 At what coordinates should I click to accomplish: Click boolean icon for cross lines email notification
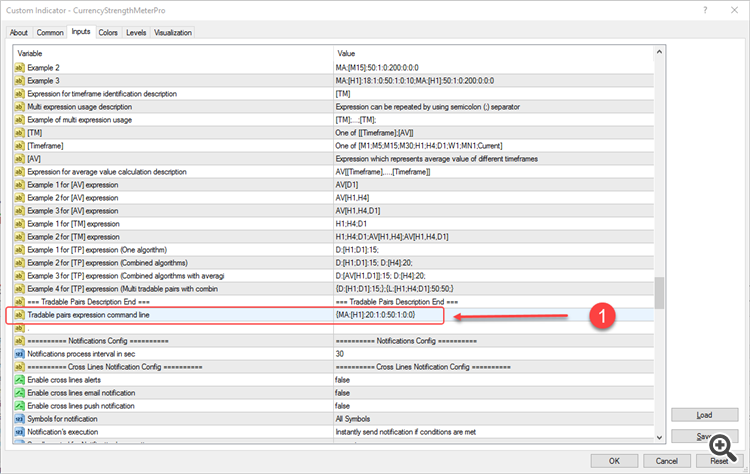(19, 393)
